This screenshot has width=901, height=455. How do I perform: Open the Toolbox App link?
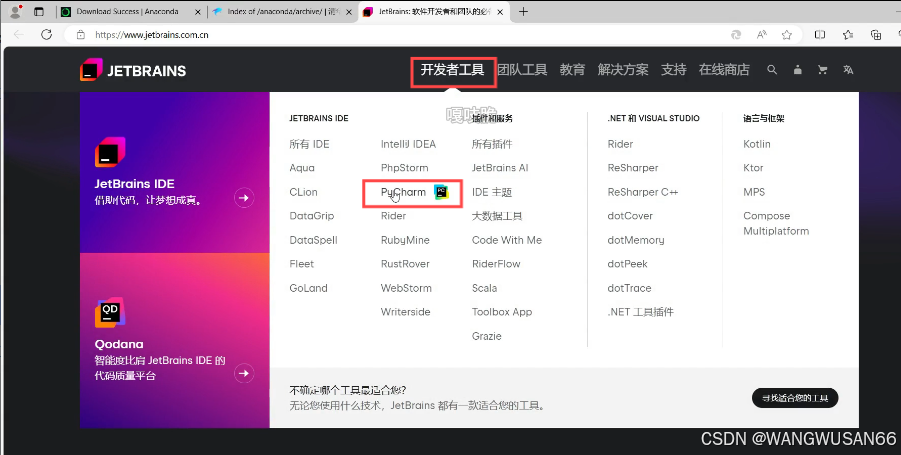coord(502,312)
